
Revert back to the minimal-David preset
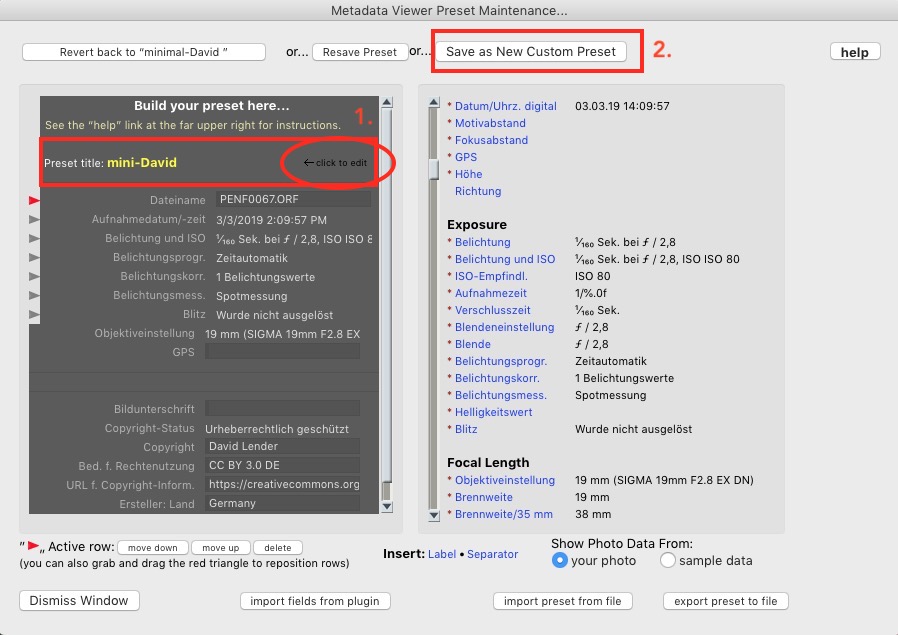click(x=144, y=52)
